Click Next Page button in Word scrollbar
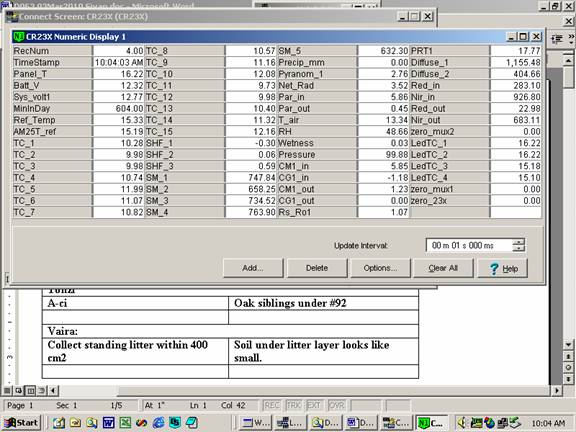 (x=568, y=379)
